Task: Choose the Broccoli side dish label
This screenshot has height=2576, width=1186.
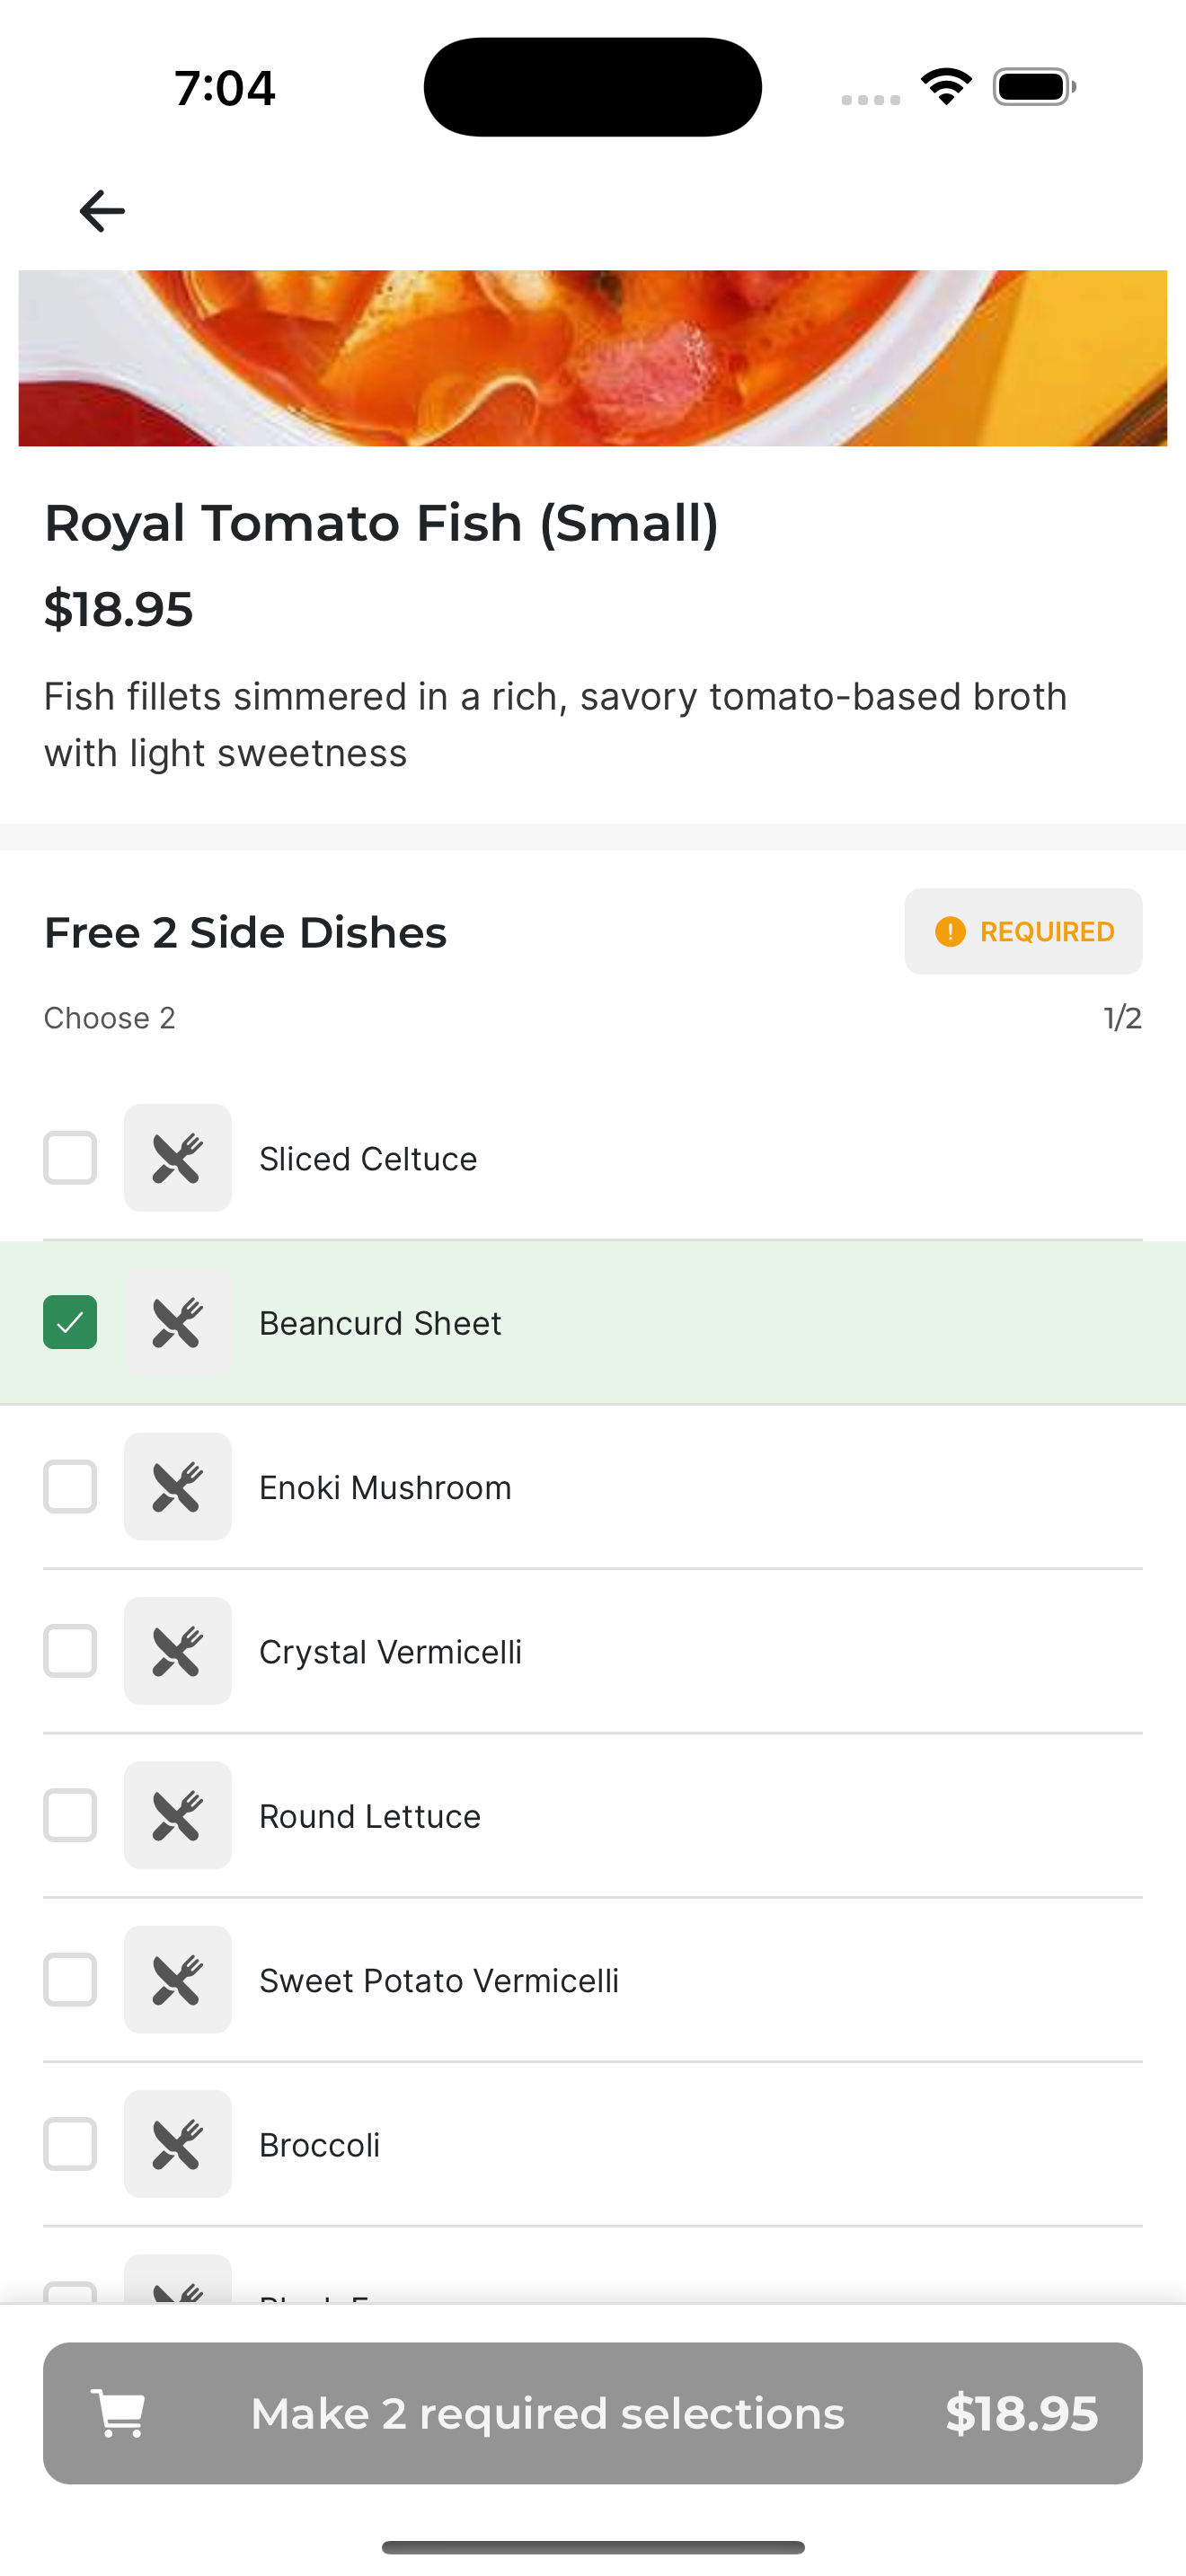Action: (319, 2145)
